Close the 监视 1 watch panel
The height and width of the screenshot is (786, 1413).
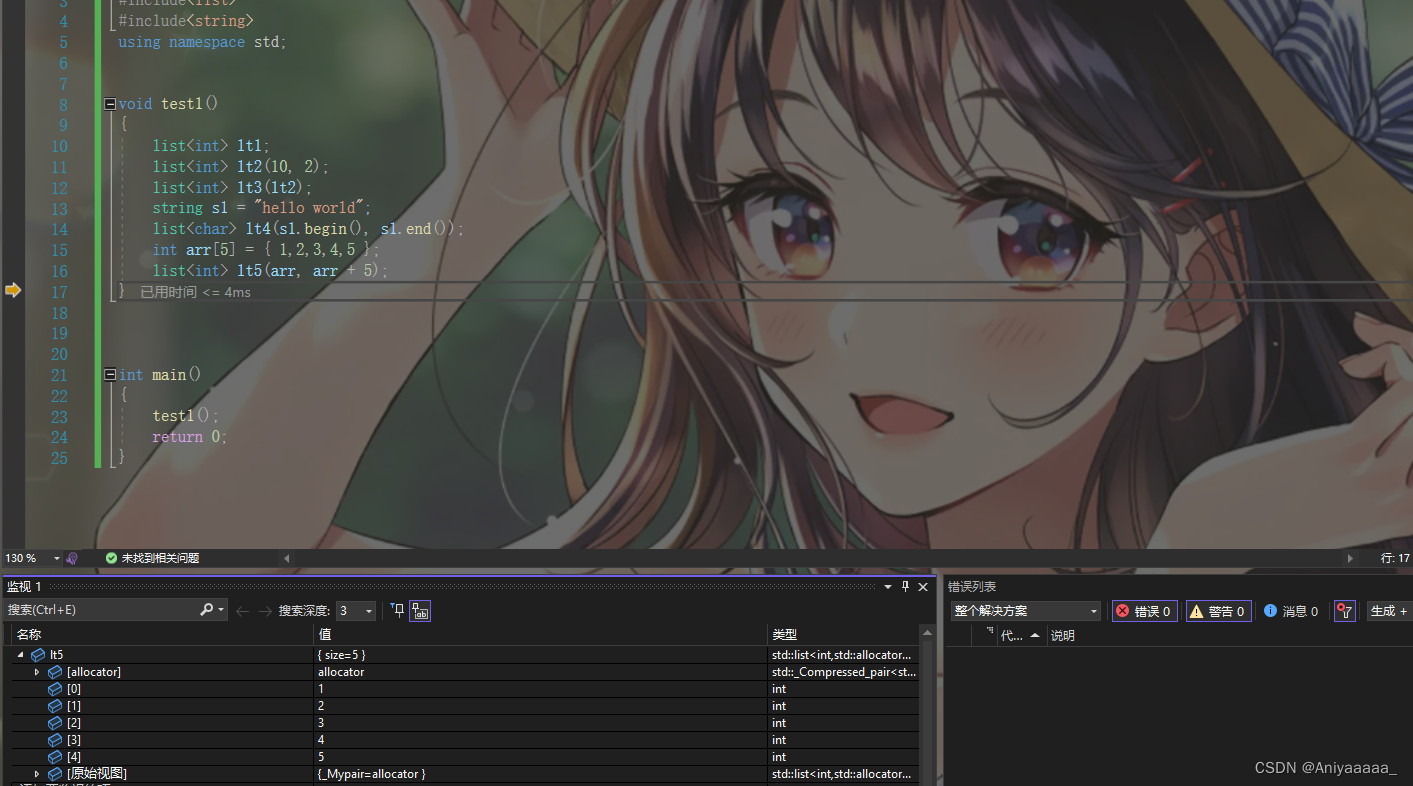click(923, 587)
